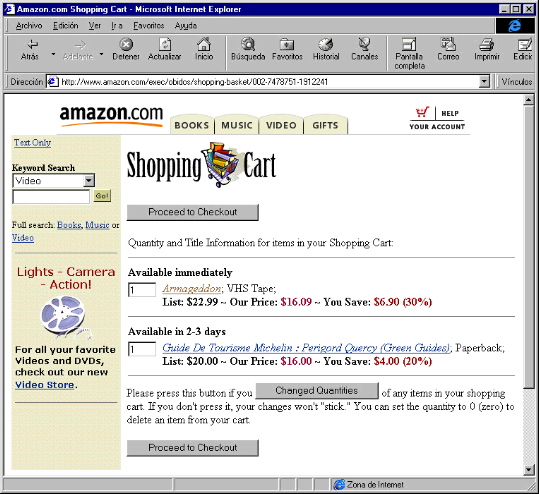
Task: Click the Zona de Internet globe icon
Action: click(339, 485)
